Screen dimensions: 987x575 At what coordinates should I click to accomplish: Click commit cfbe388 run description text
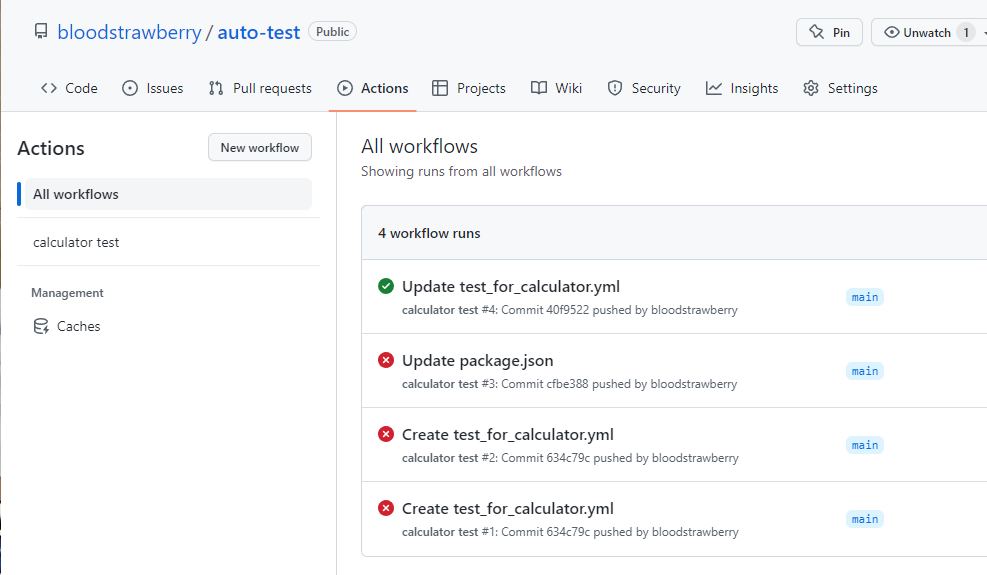[570, 384]
